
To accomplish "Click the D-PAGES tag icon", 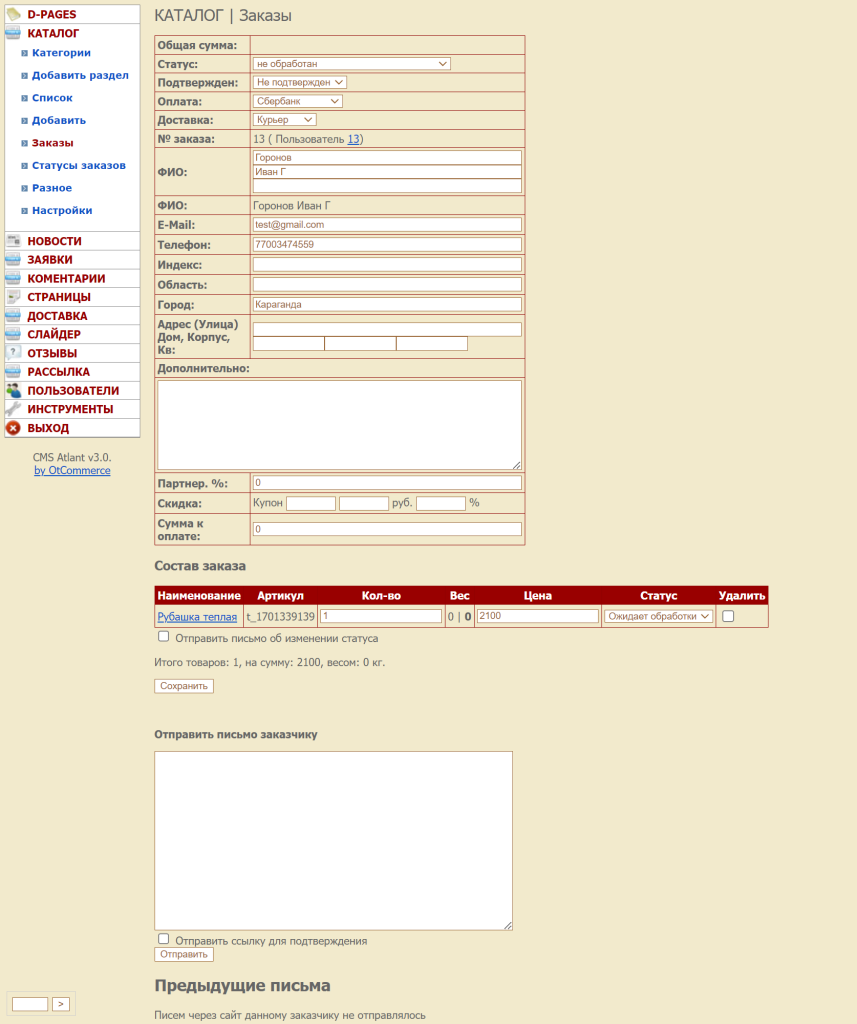I will [x=13, y=14].
